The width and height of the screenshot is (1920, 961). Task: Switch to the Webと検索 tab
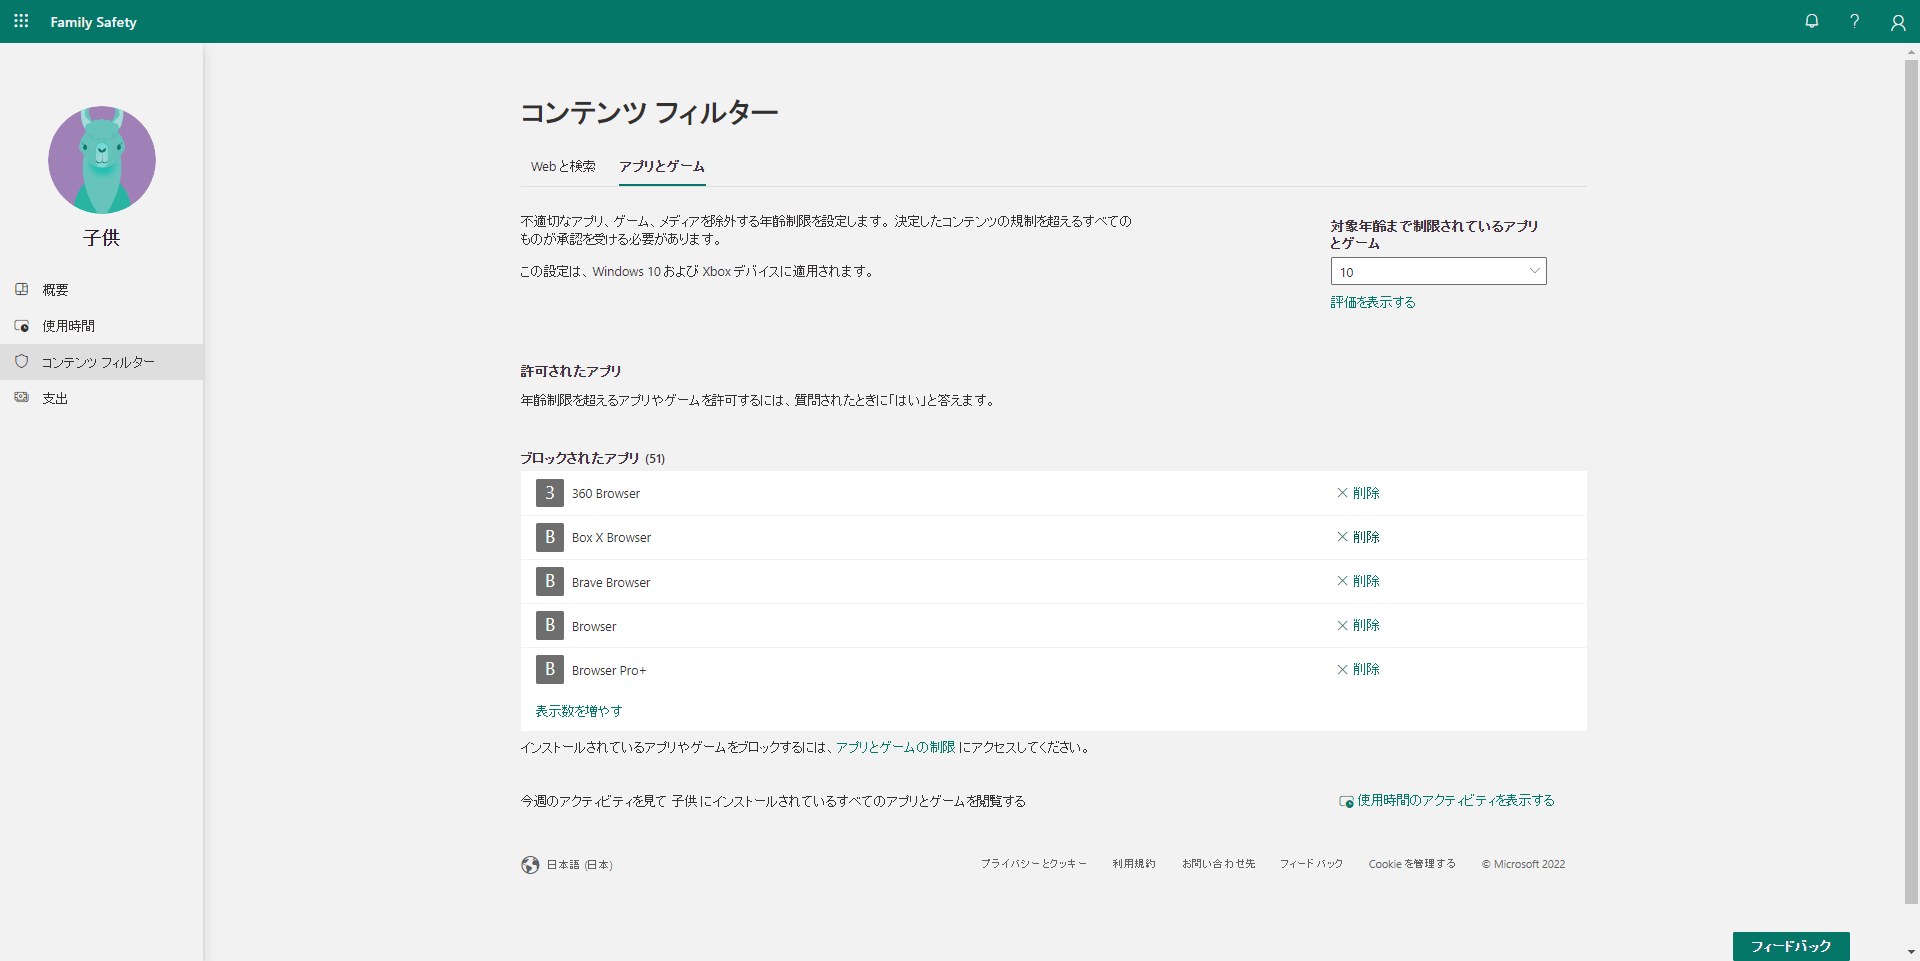(563, 166)
